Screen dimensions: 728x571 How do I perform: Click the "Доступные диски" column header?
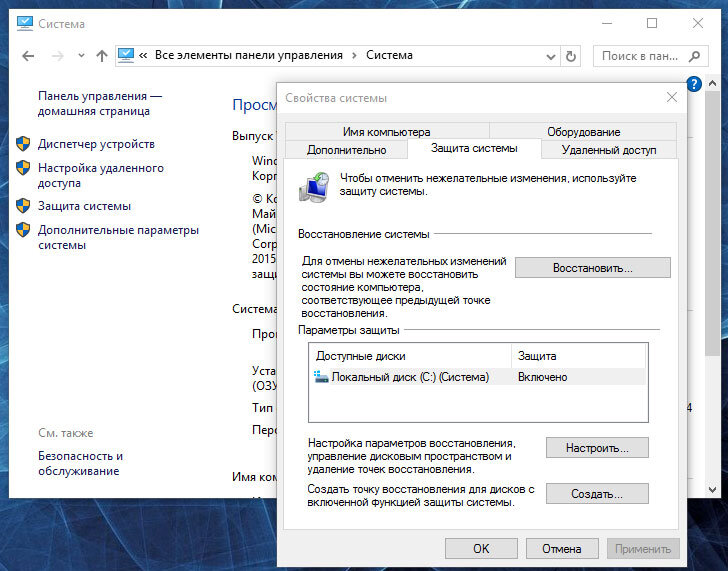coord(410,356)
